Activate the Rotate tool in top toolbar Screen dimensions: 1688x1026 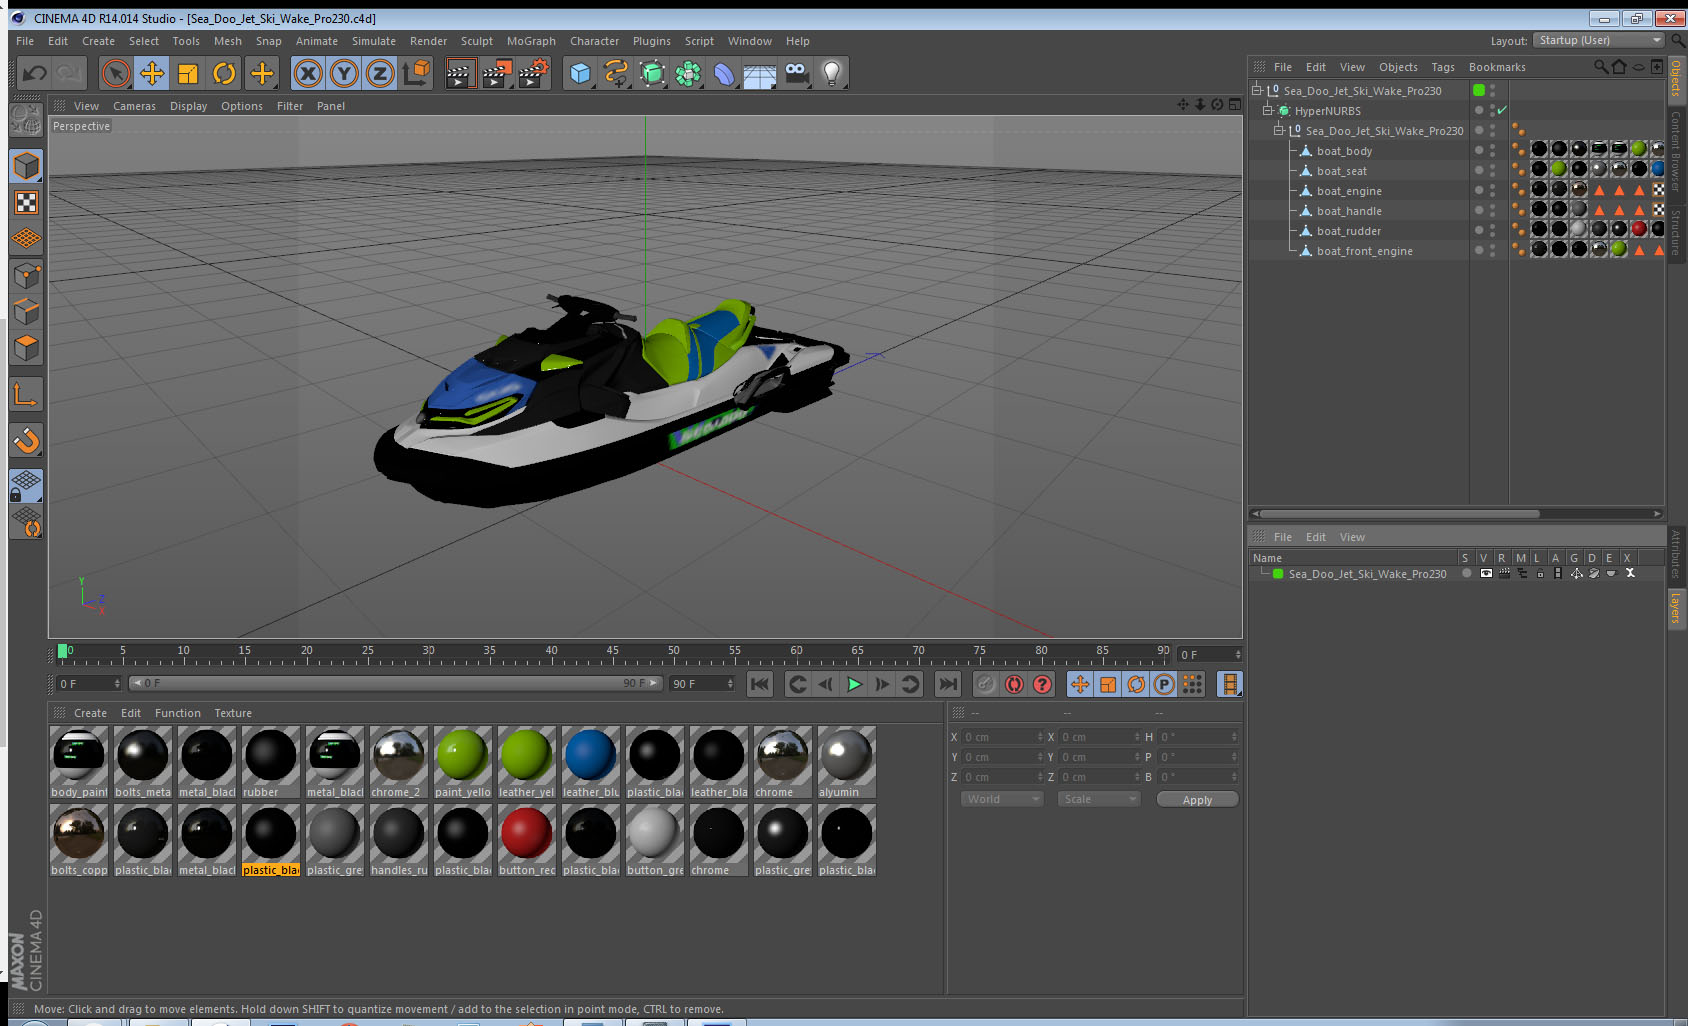(225, 73)
